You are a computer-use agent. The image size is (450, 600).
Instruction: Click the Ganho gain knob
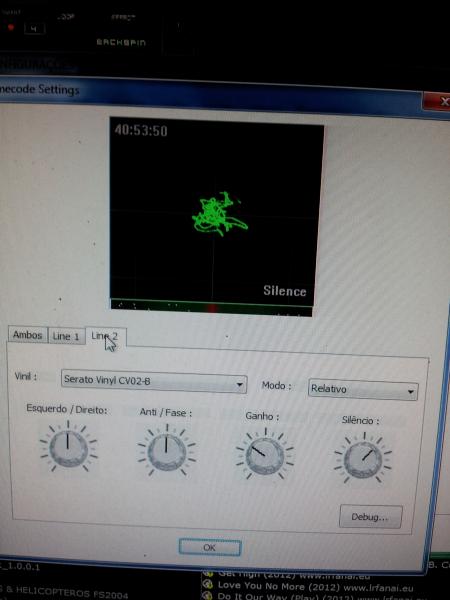265,455
